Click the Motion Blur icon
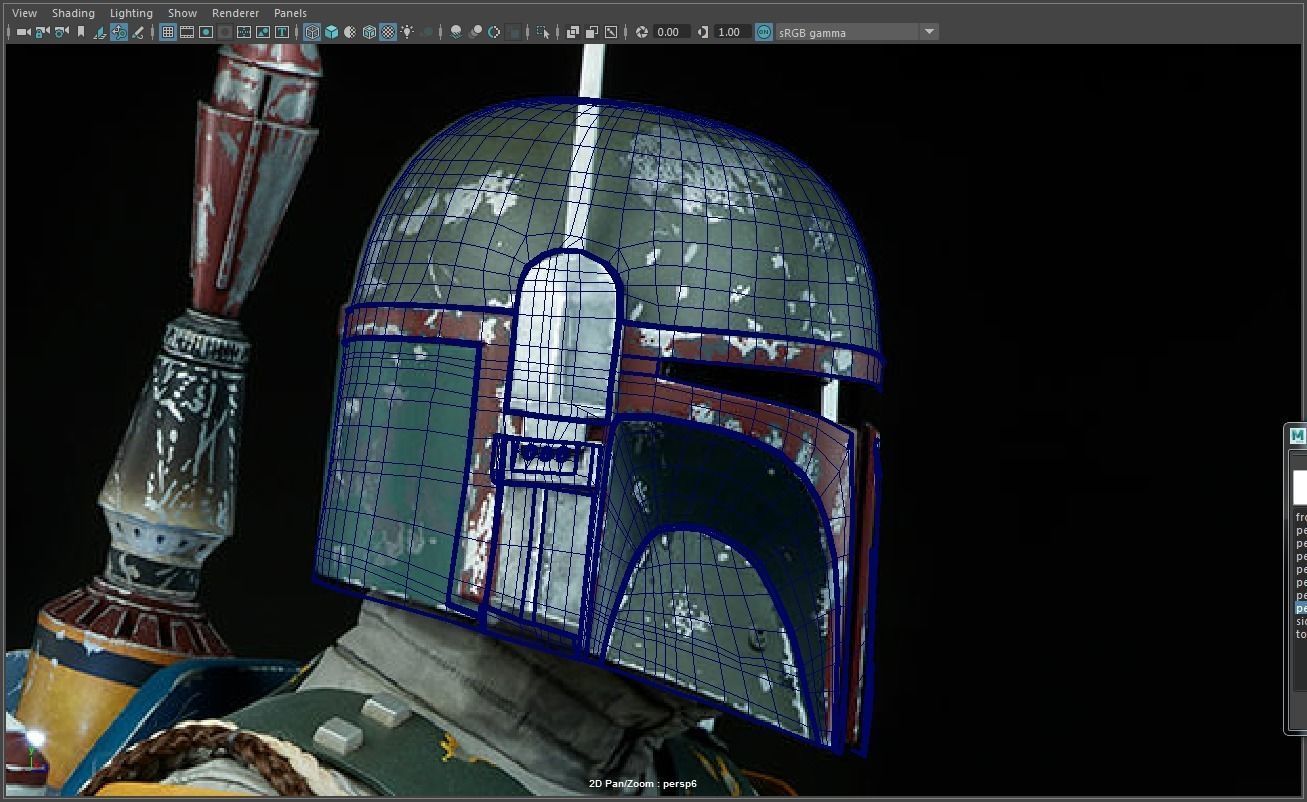1307x802 pixels. tap(475, 32)
